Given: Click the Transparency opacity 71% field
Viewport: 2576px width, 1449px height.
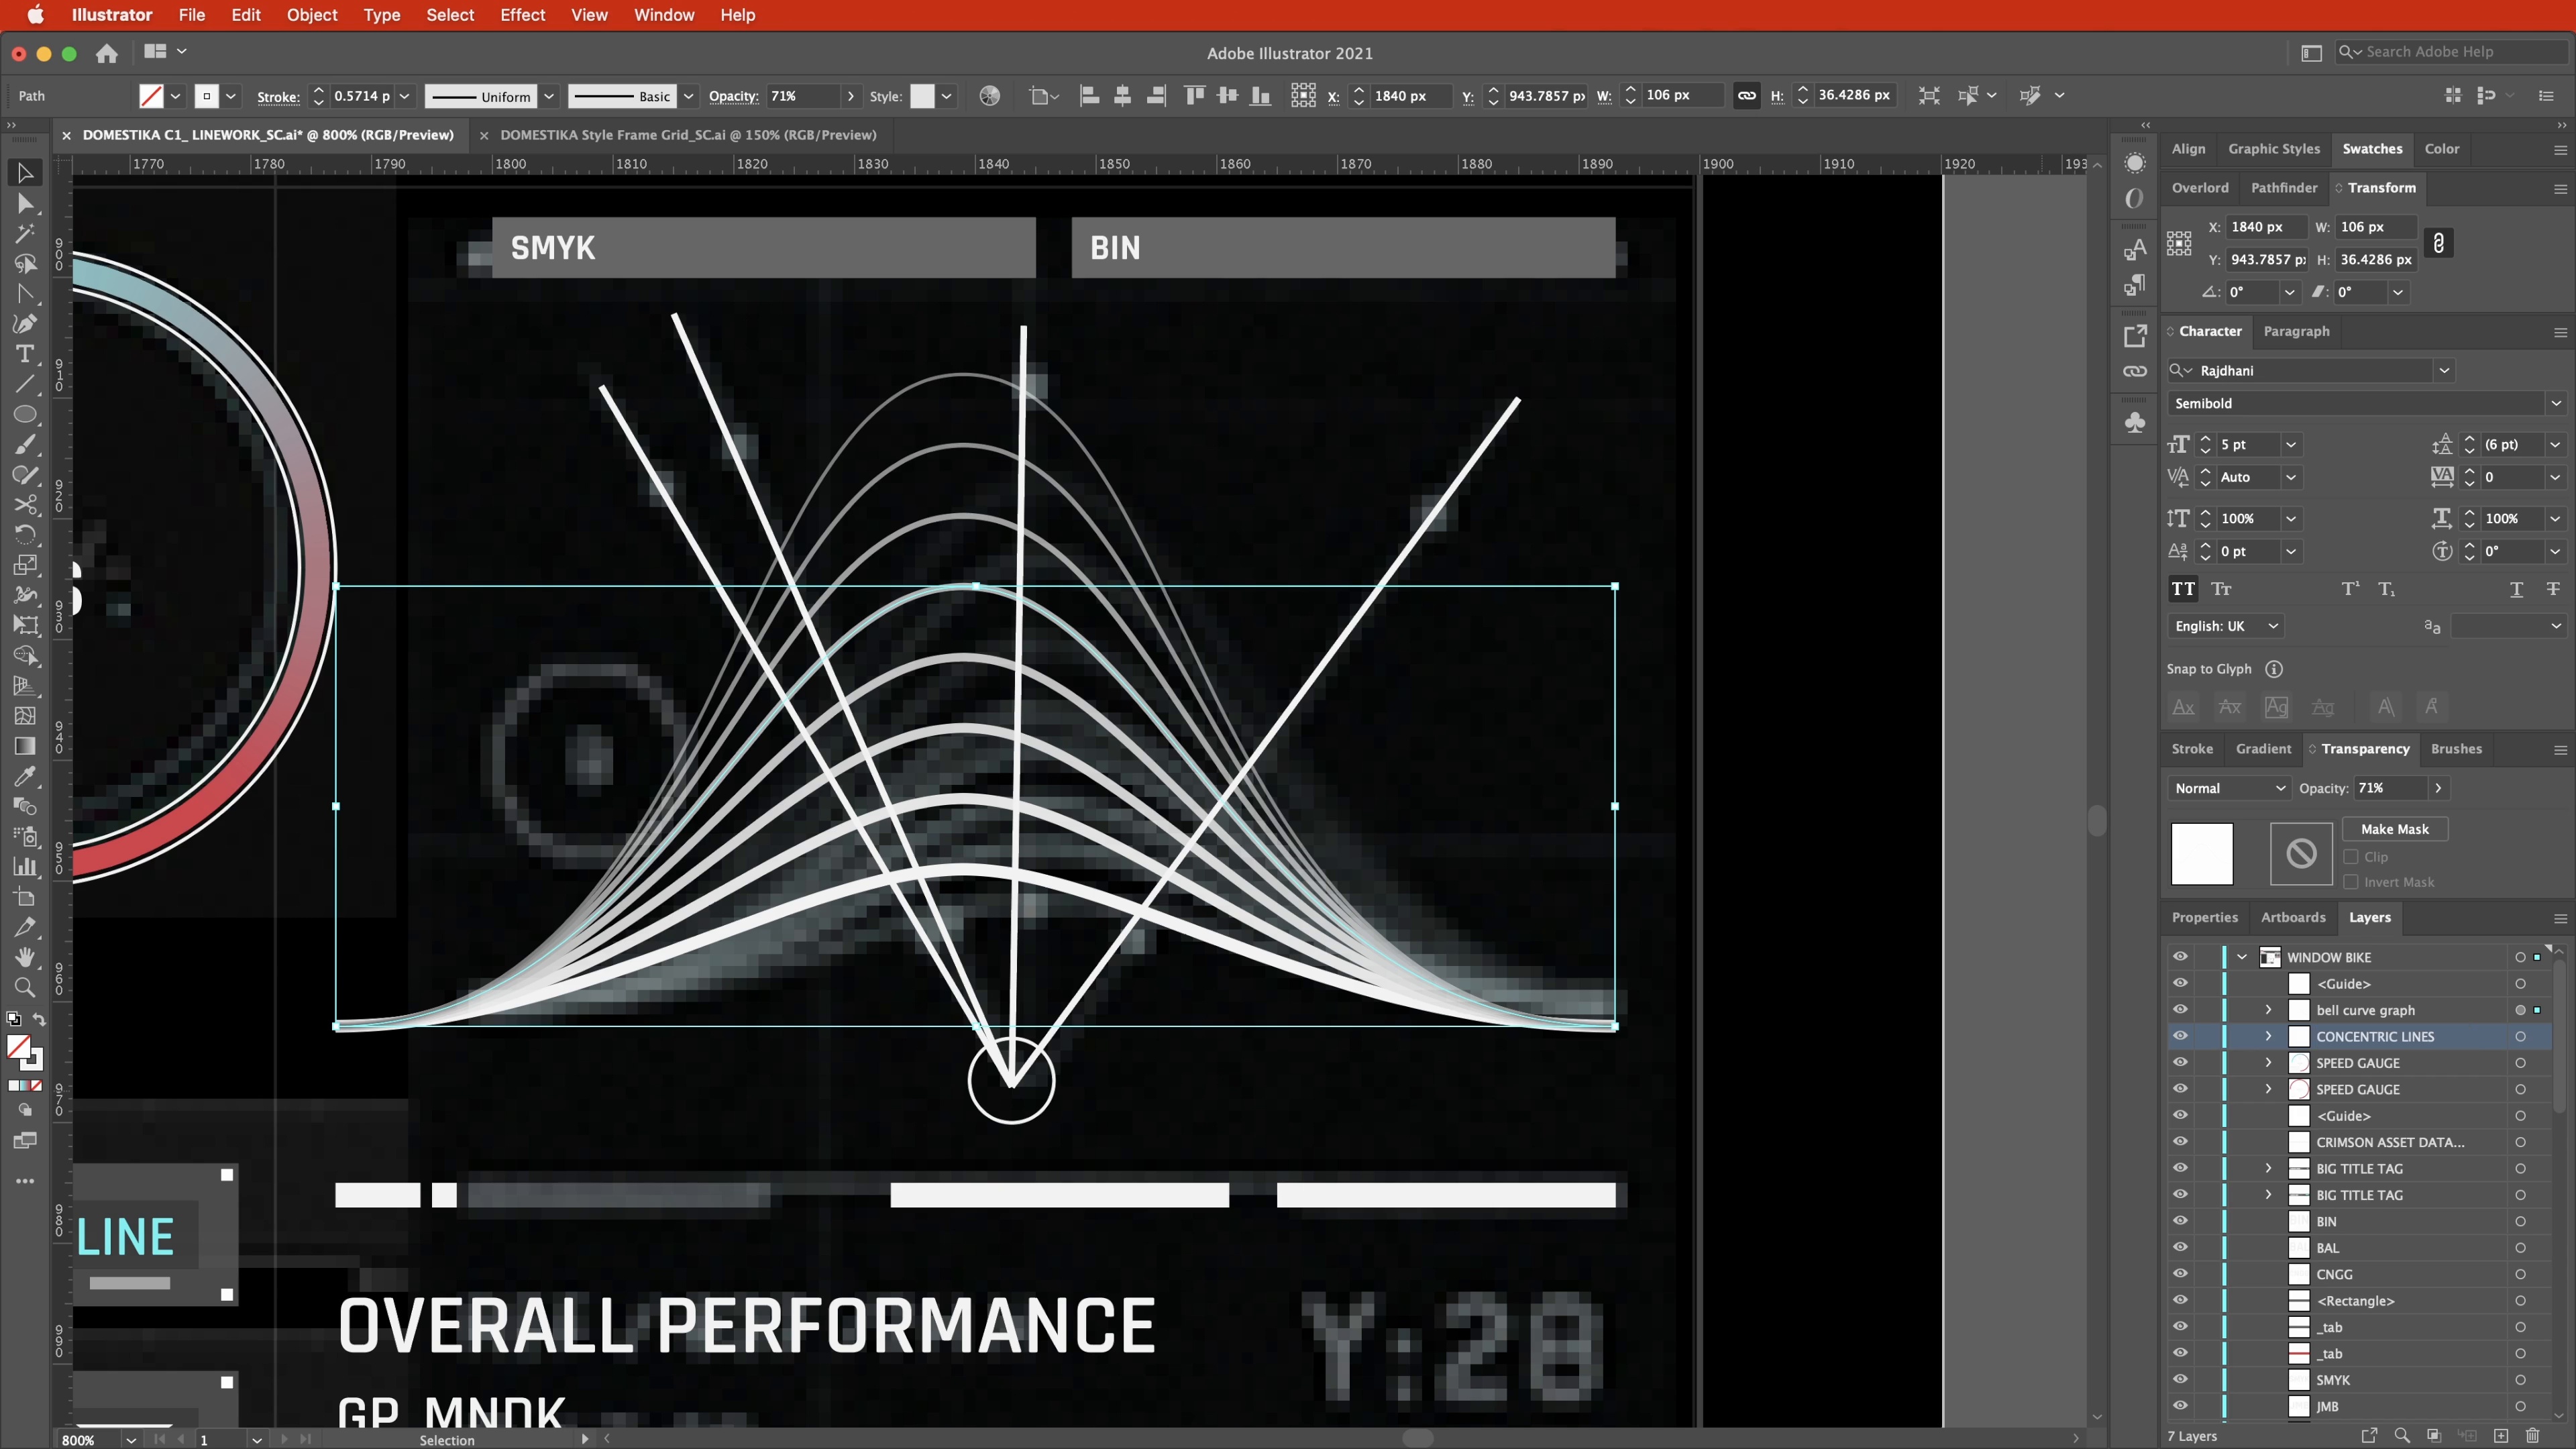Looking at the screenshot, I should click(x=2389, y=788).
